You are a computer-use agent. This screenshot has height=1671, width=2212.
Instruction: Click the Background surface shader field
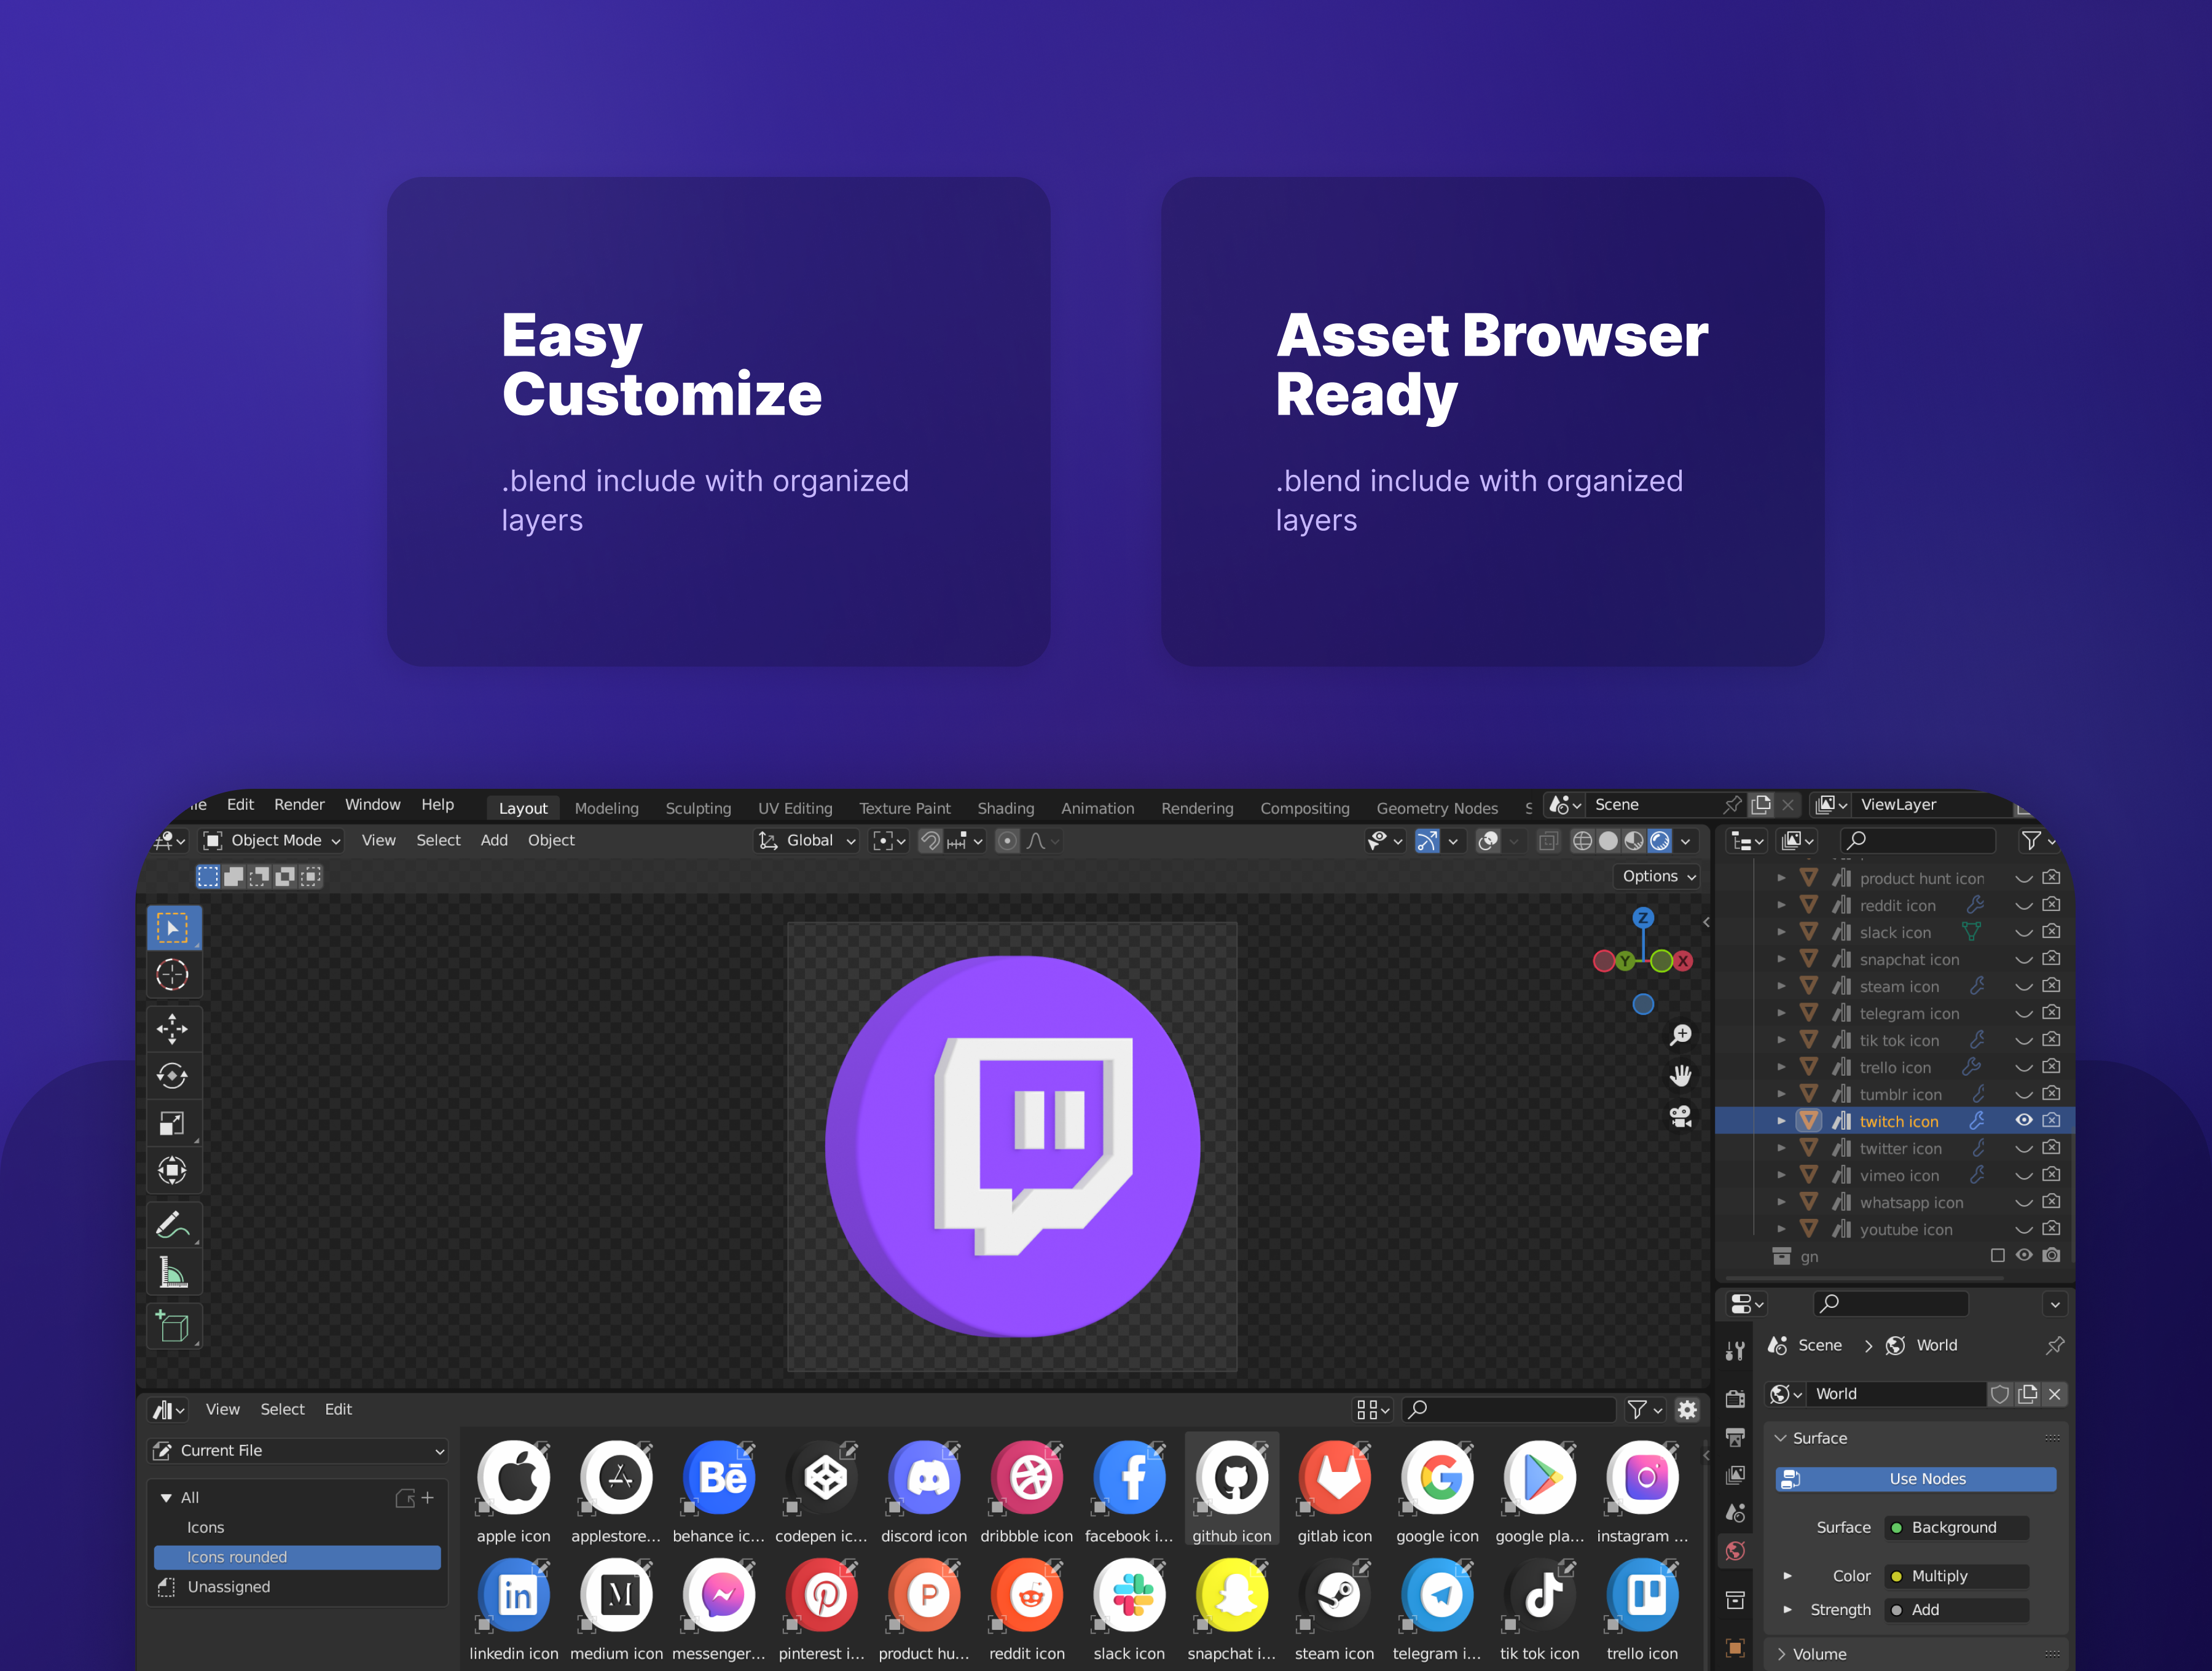pyautogui.click(x=1956, y=1527)
